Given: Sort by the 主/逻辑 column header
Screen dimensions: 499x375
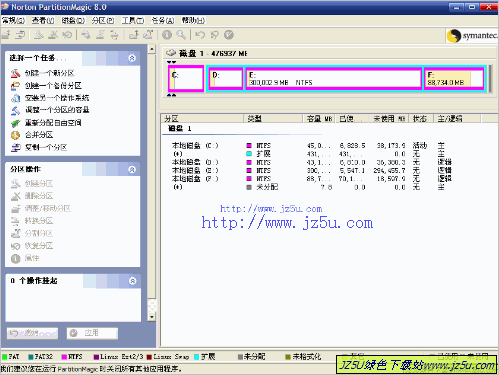Looking at the screenshot, I should click(457, 118).
